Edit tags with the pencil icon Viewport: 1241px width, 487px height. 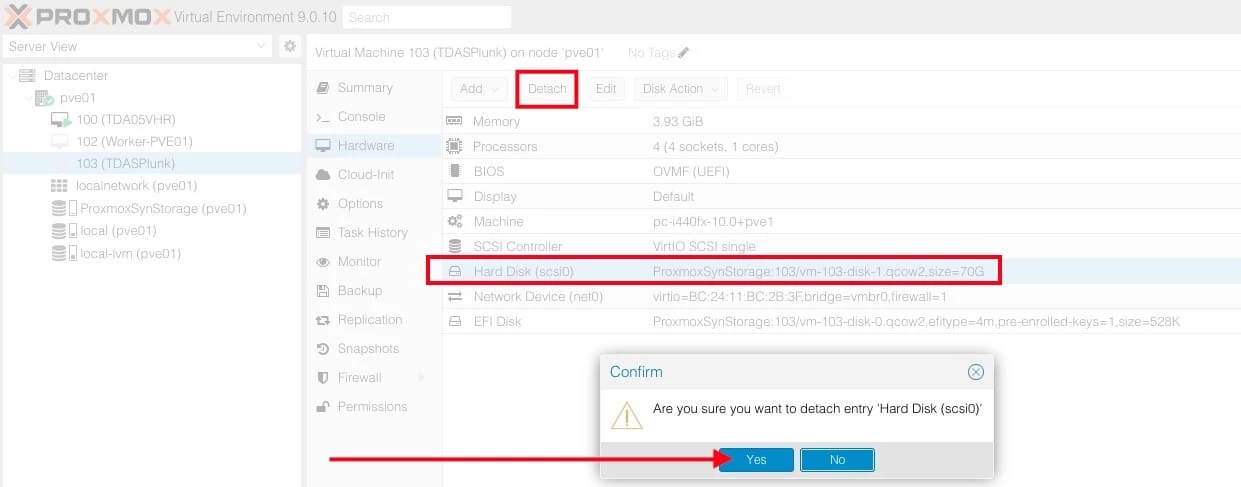683,52
